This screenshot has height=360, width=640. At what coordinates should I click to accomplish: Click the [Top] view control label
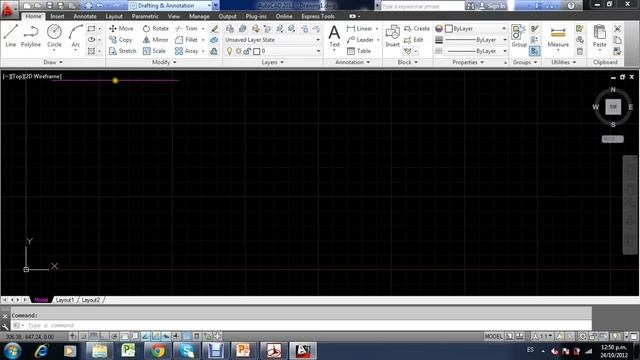point(17,76)
